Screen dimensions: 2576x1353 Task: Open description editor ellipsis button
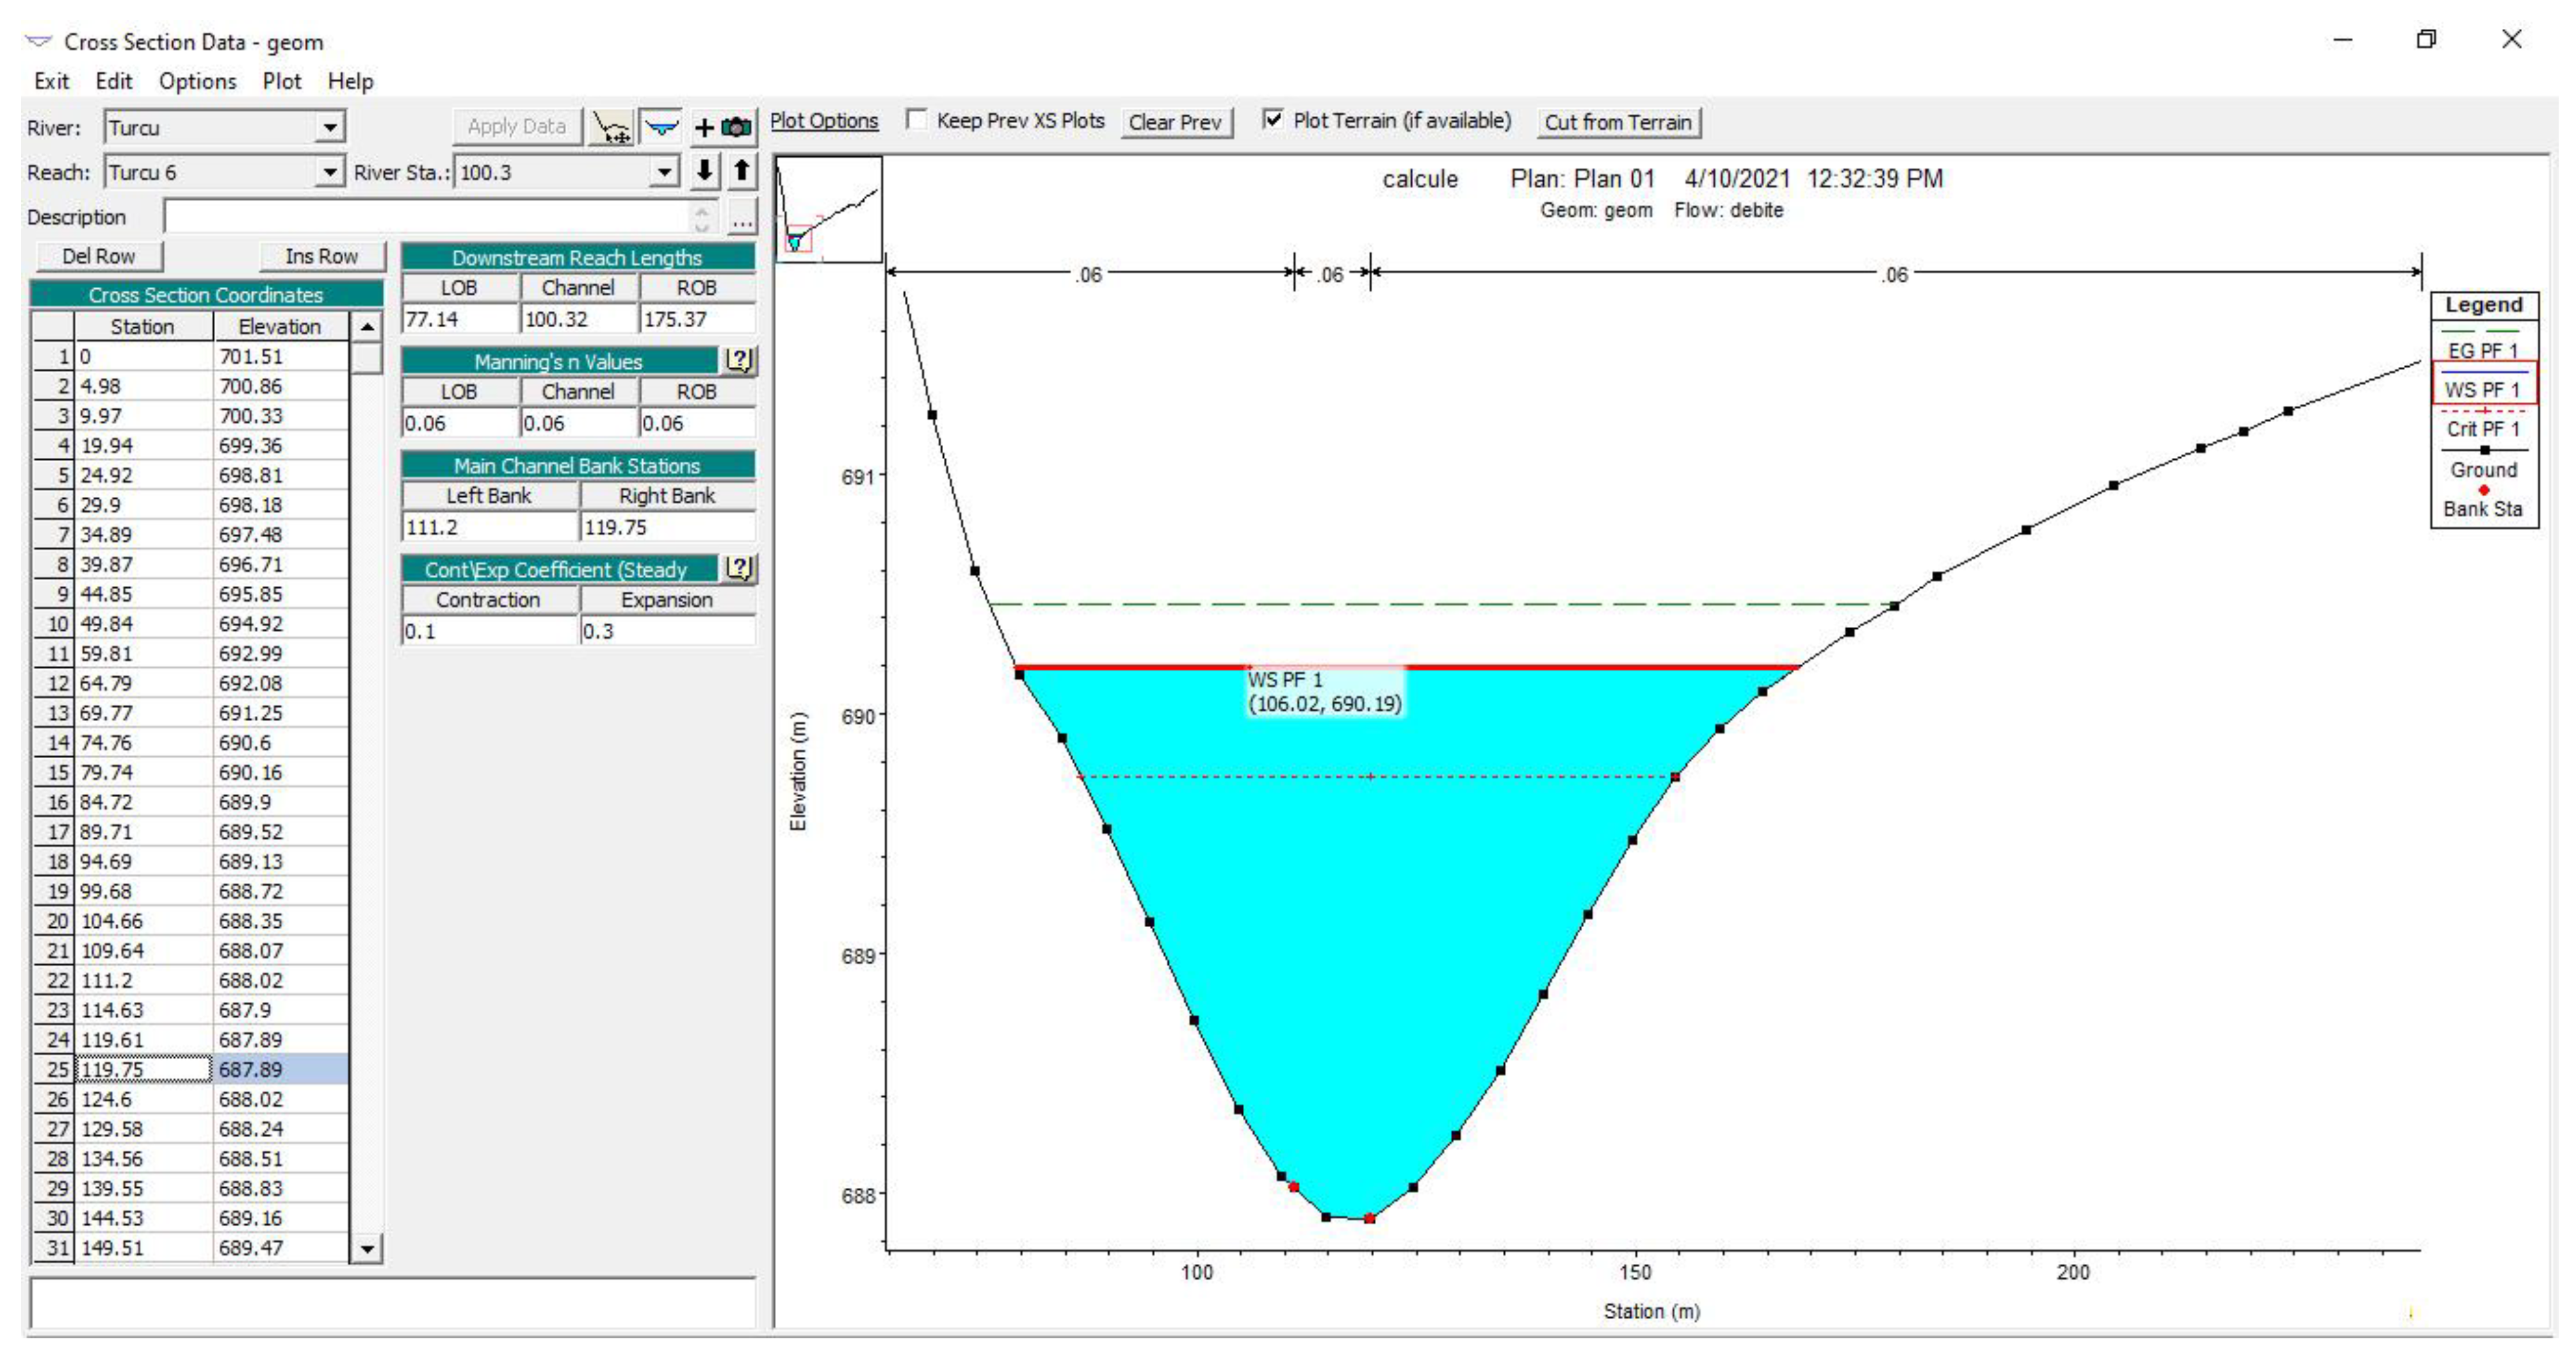click(x=741, y=217)
